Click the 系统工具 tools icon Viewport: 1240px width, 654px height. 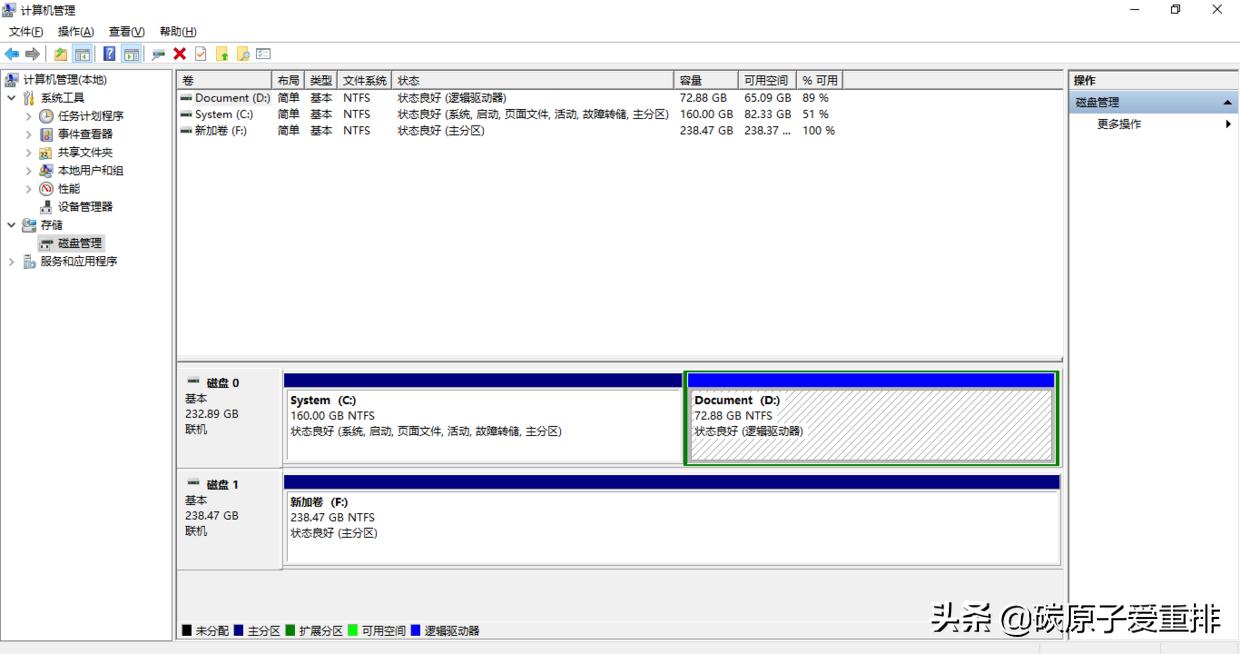pyautogui.click(x=29, y=98)
